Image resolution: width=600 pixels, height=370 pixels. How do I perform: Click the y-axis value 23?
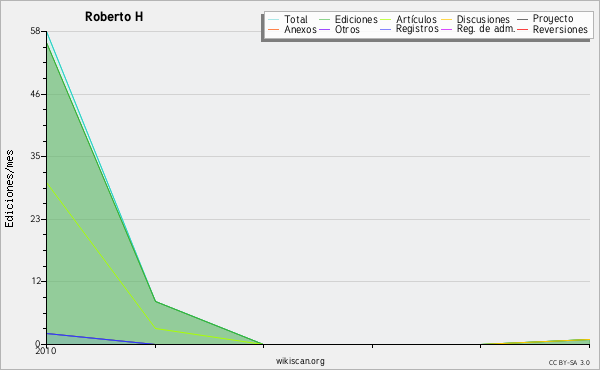pos(36,219)
